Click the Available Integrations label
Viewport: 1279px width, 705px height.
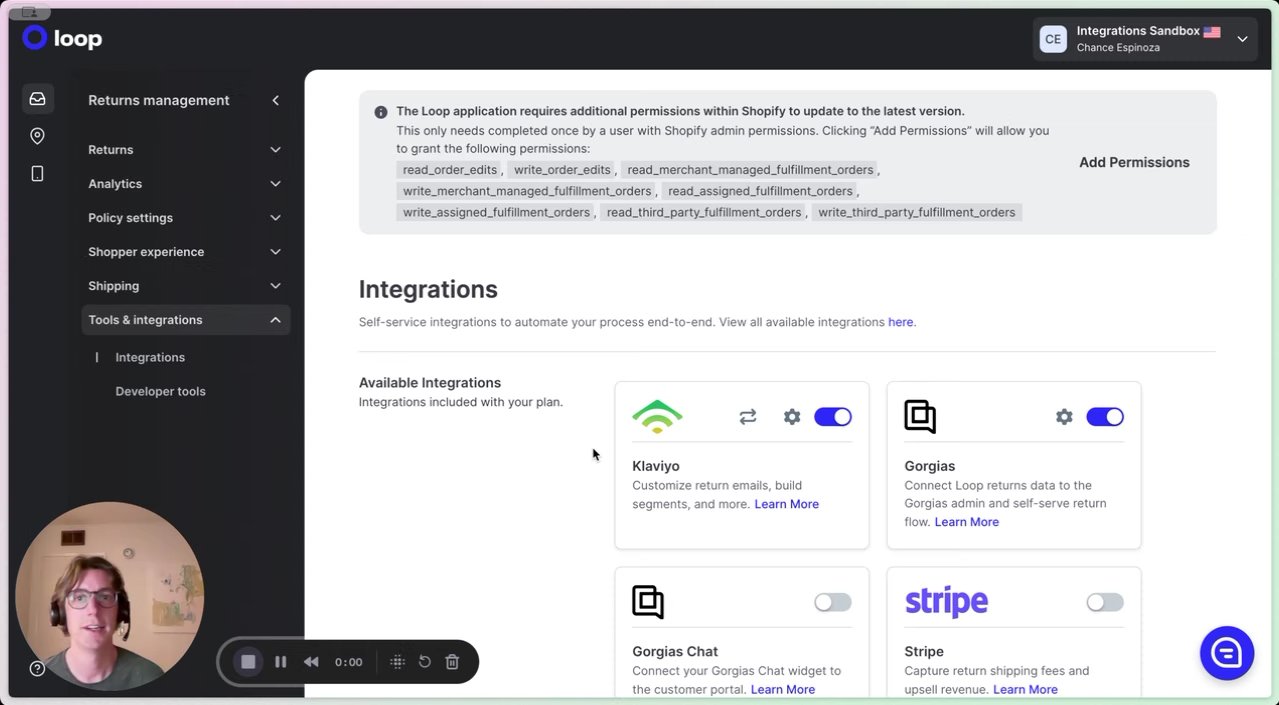[430, 383]
